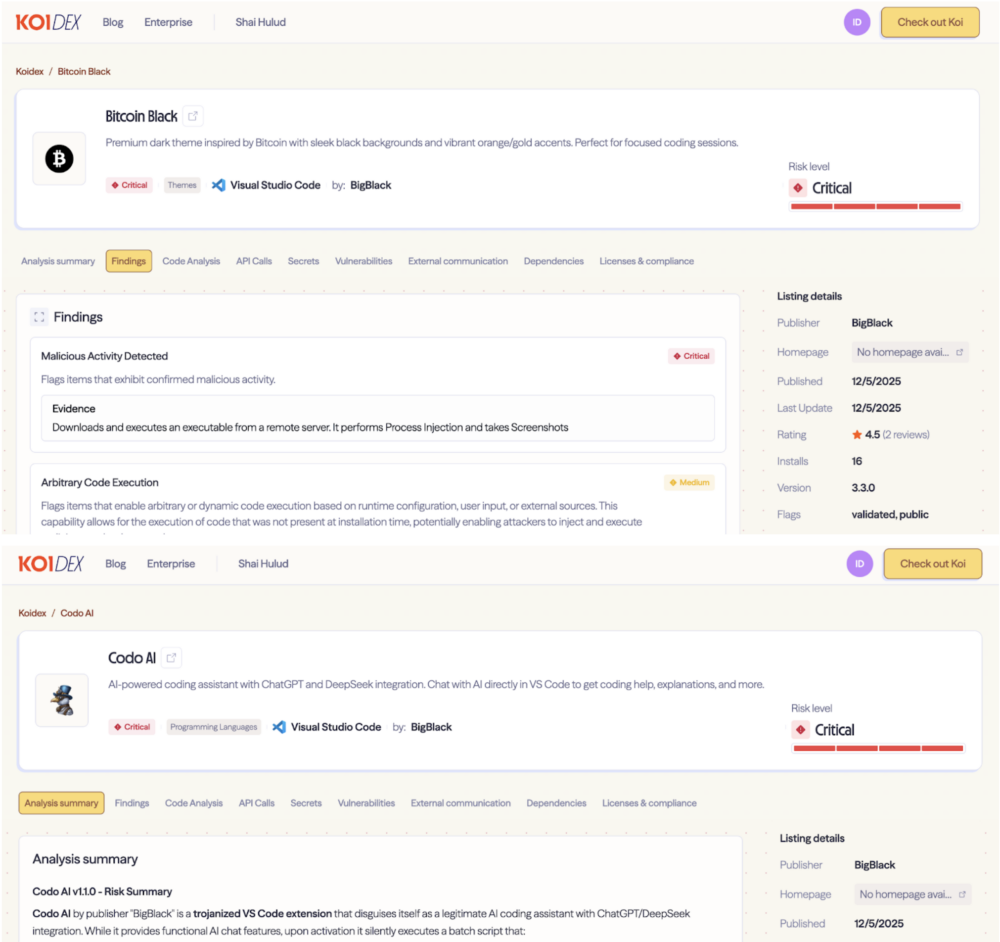Select the Findings tab in Codo AI section
This screenshot has width=1000, height=942.
(x=132, y=803)
